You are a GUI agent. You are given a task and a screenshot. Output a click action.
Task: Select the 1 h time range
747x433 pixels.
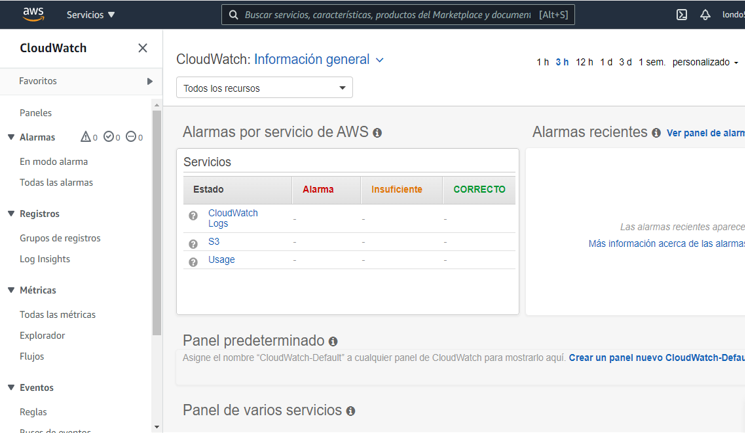[543, 62]
